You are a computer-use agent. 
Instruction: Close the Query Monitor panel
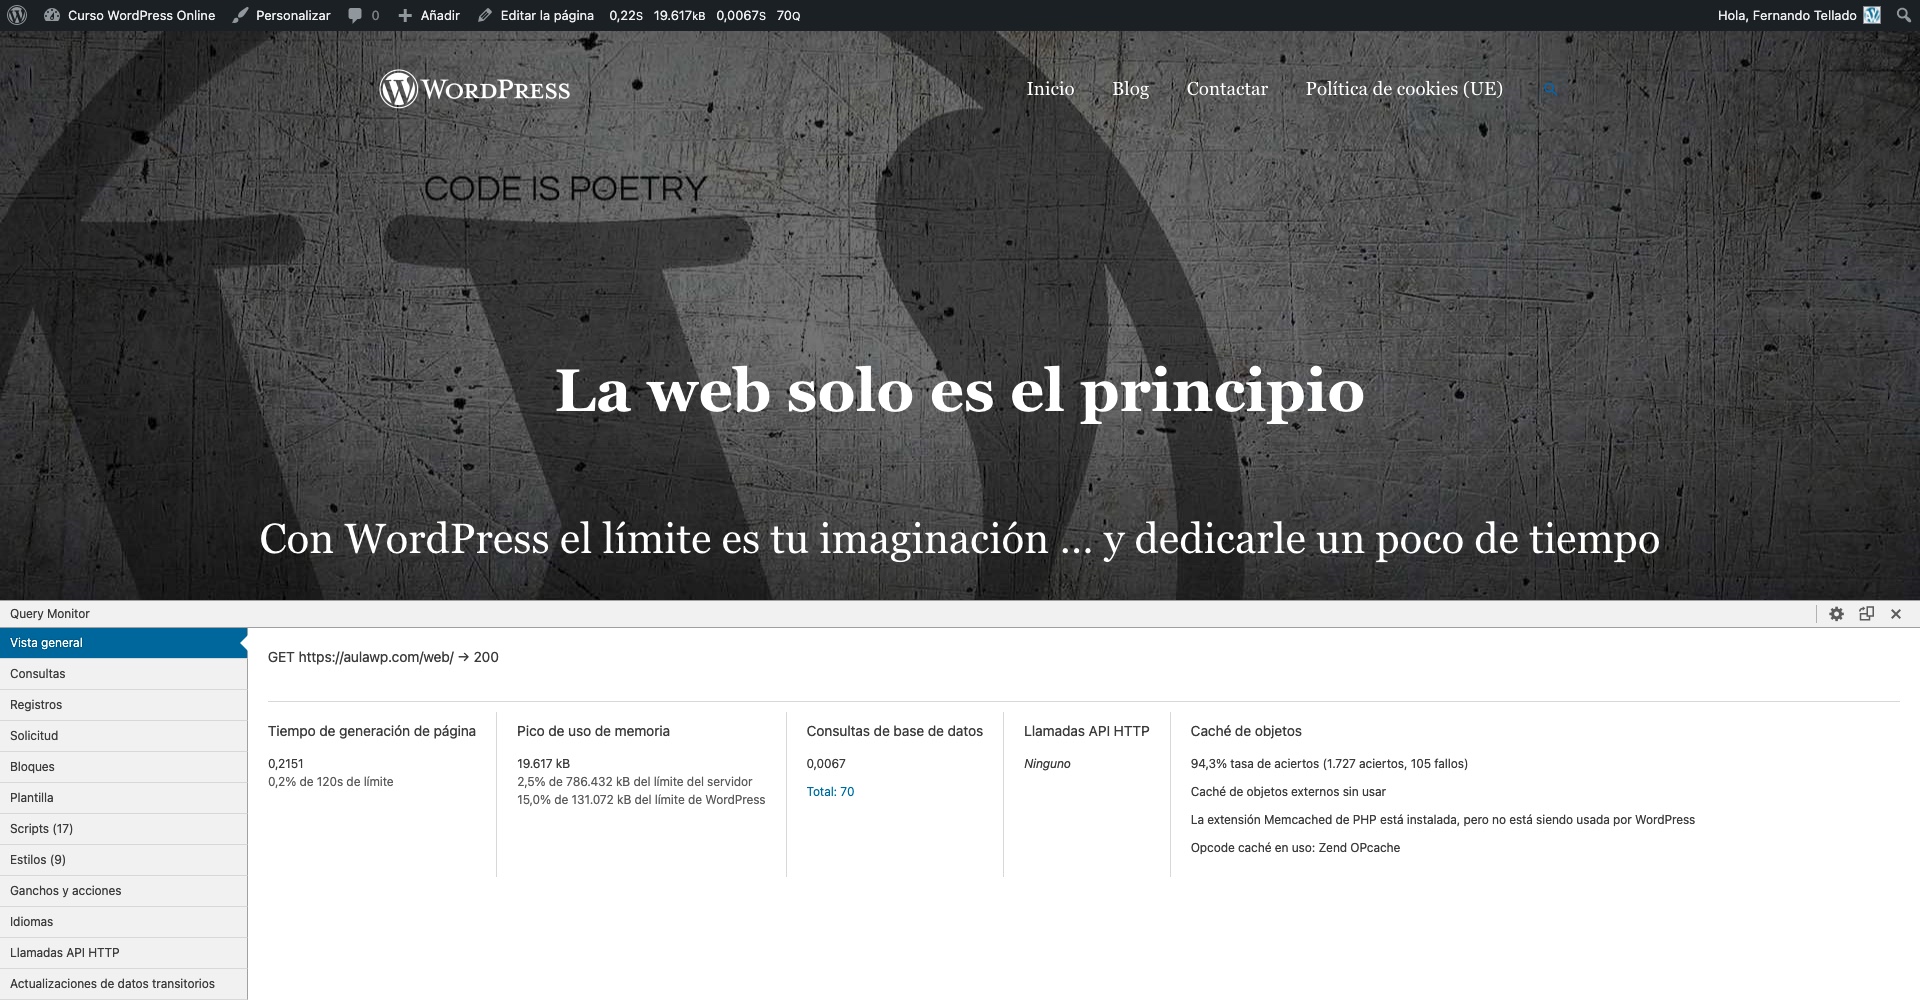pos(1896,614)
